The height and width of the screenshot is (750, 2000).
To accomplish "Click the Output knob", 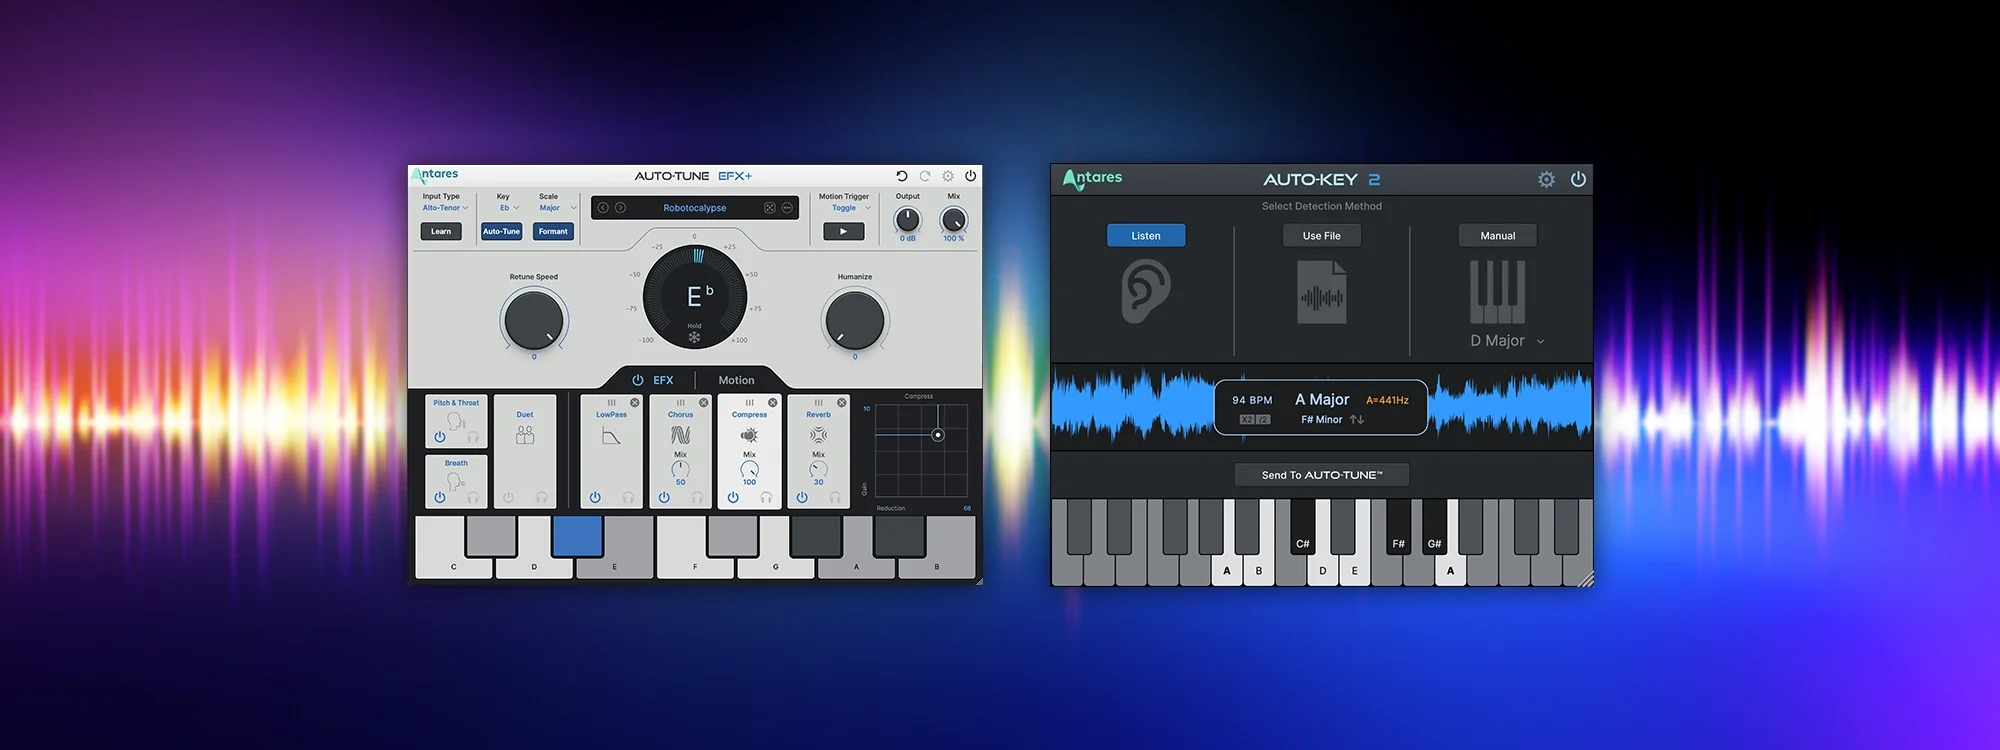I will (907, 219).
